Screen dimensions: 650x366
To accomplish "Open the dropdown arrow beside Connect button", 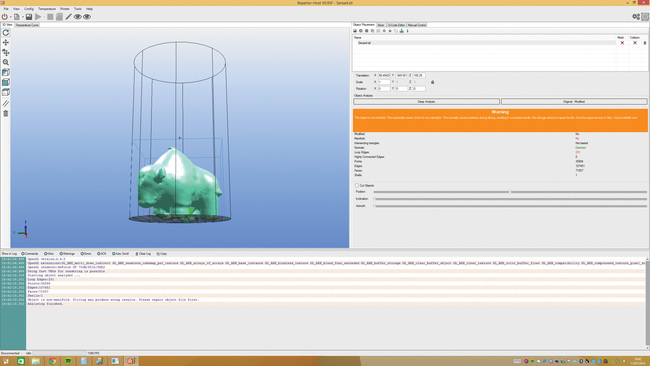I will (10, 17).
